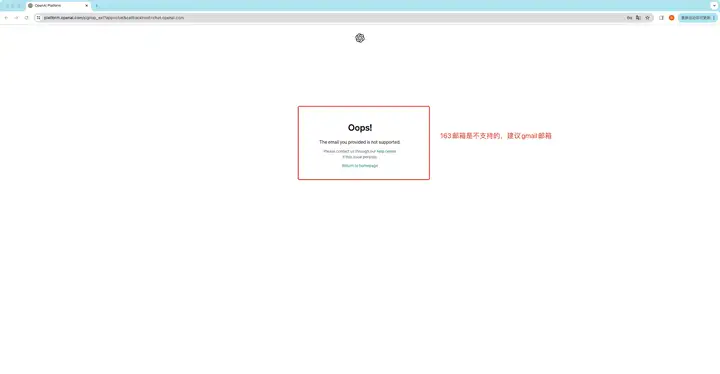Image resolution: width=720 pixels, height=374 pixels.
Task: Open the browser side panel
Action: 661,18
